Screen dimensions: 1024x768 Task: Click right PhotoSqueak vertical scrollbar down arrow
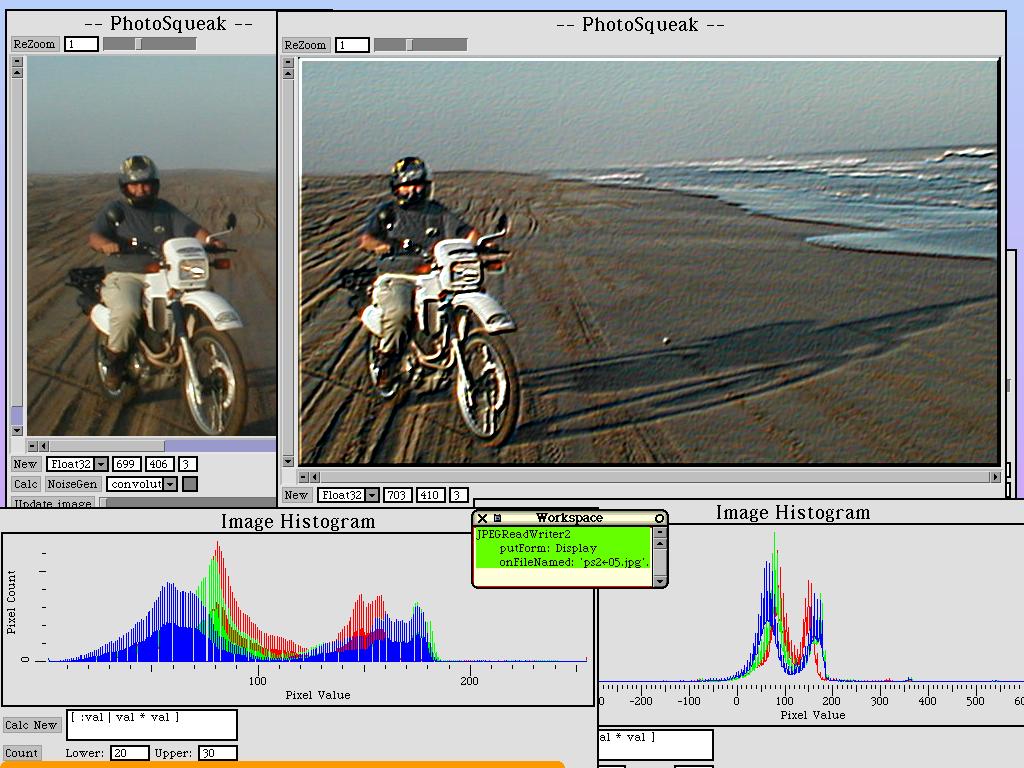pyautogui.click(x=288, y=461)
